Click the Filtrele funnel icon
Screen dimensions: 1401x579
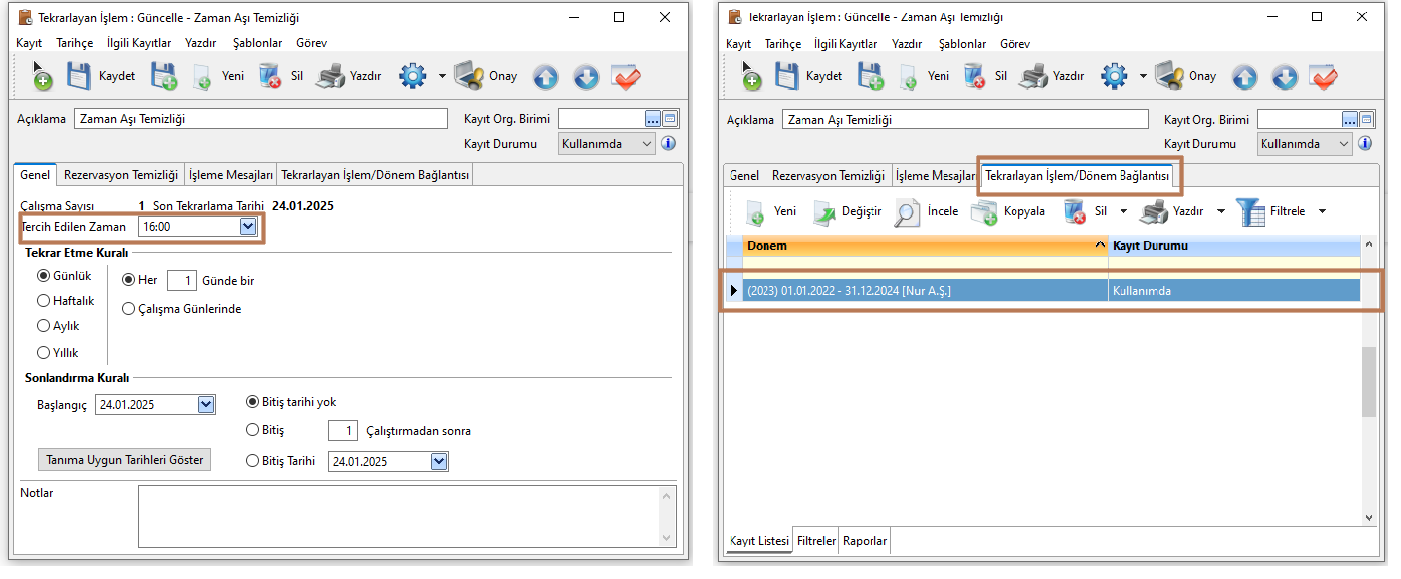pos(1250,212)
